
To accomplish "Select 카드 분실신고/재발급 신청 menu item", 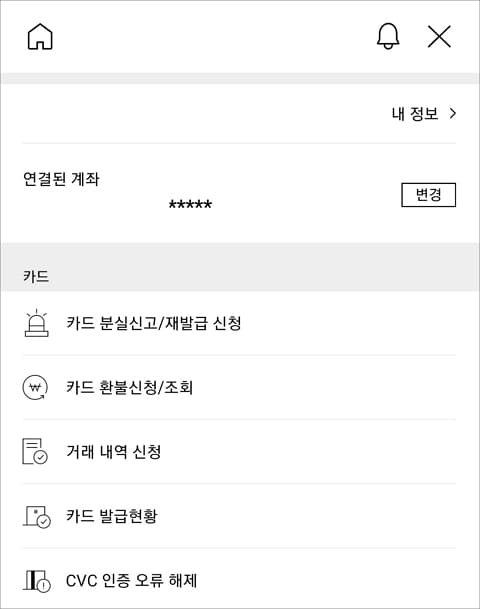I will point(240,323).
